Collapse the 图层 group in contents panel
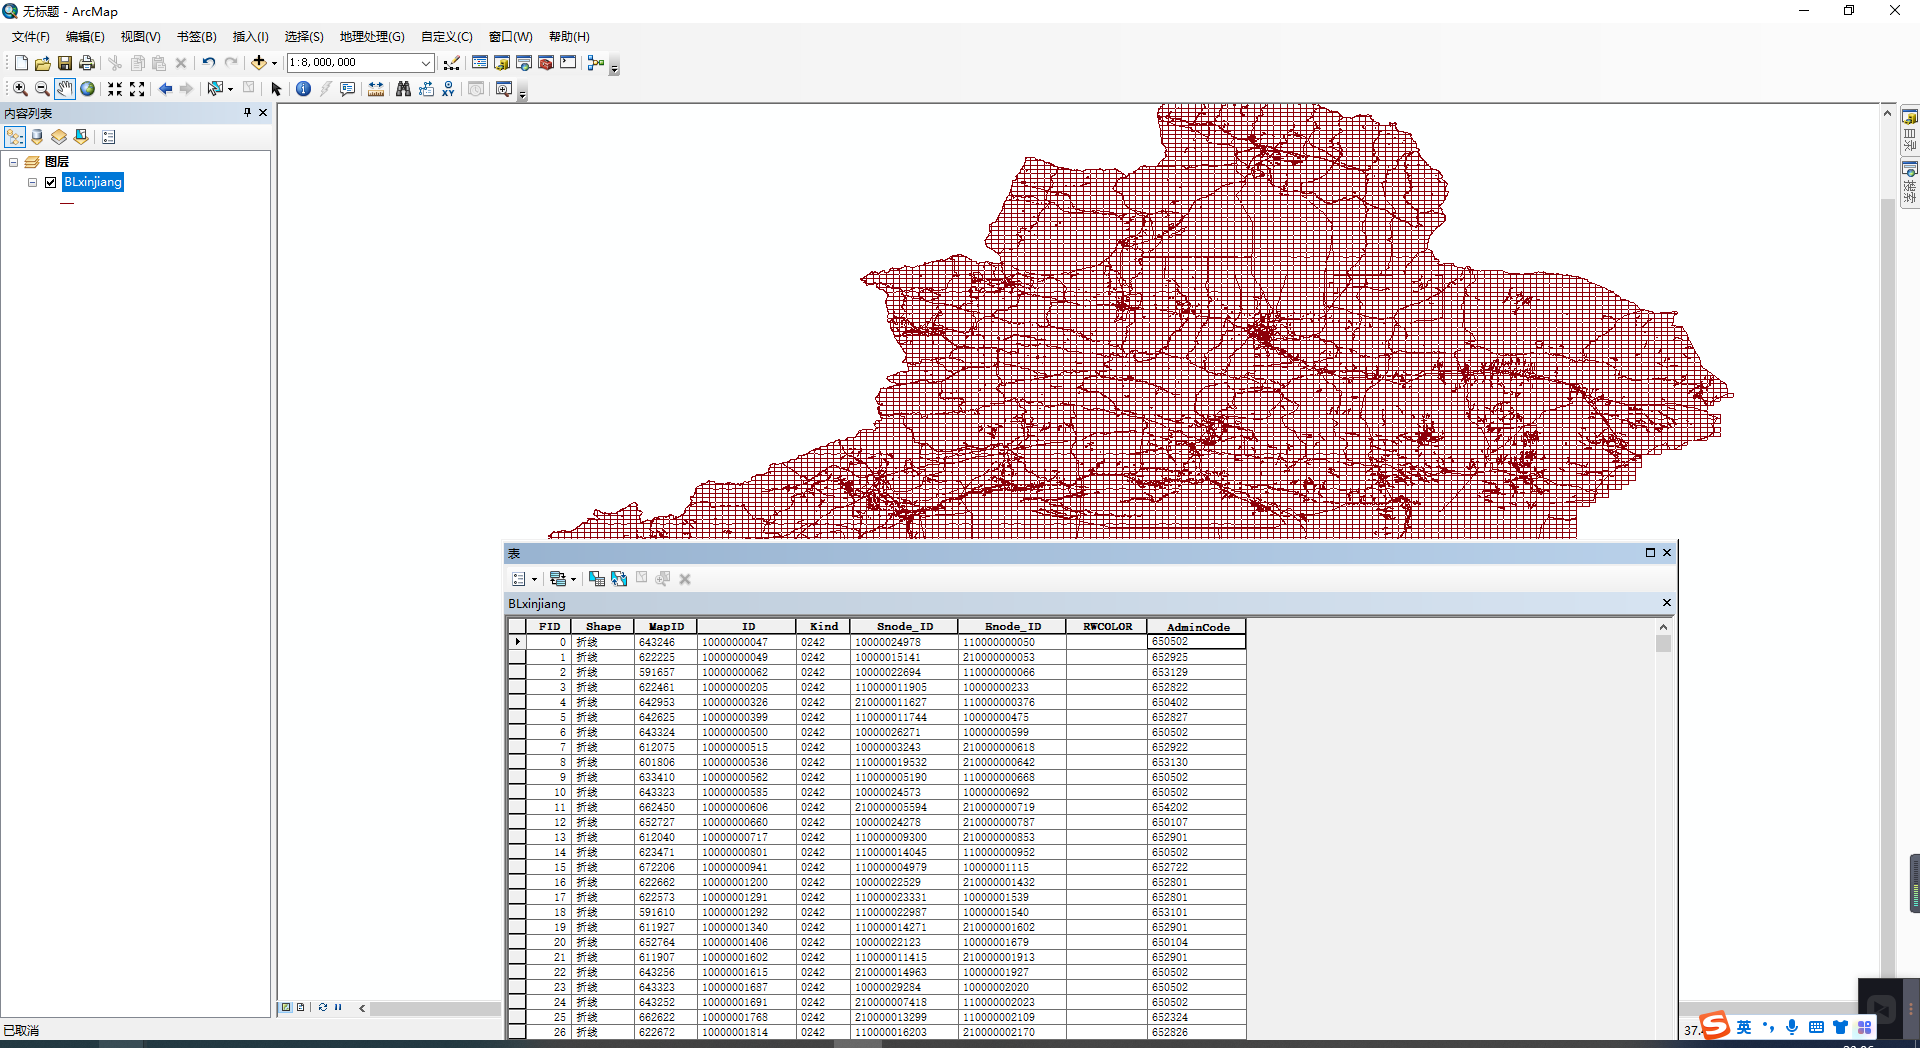Viewport: 1920px width, 1048px height. [14, 161]
